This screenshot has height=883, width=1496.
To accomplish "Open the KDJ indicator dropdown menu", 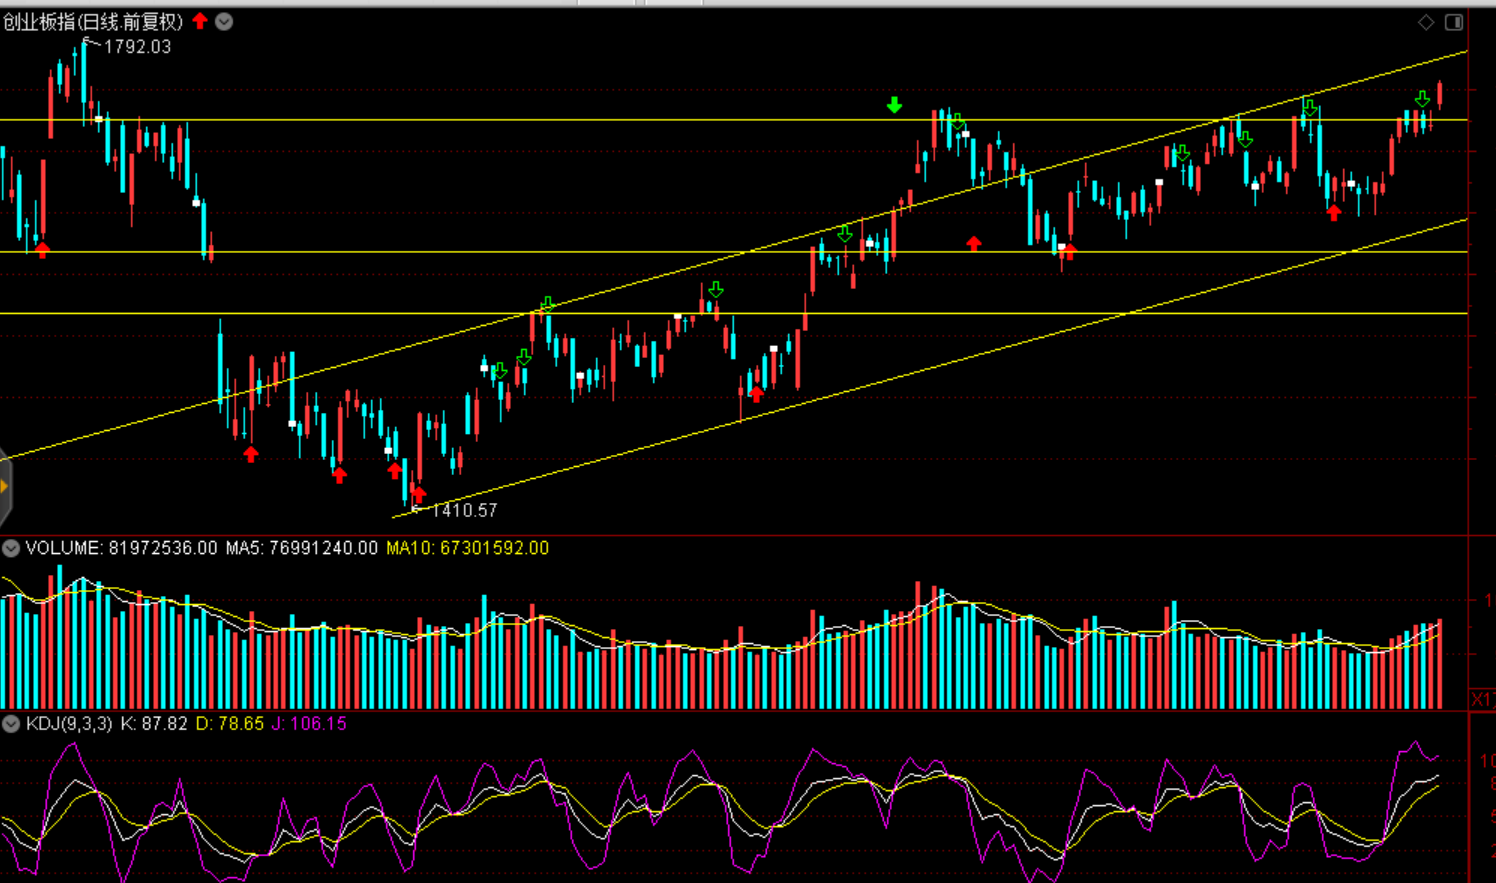I will coord(11,723).
